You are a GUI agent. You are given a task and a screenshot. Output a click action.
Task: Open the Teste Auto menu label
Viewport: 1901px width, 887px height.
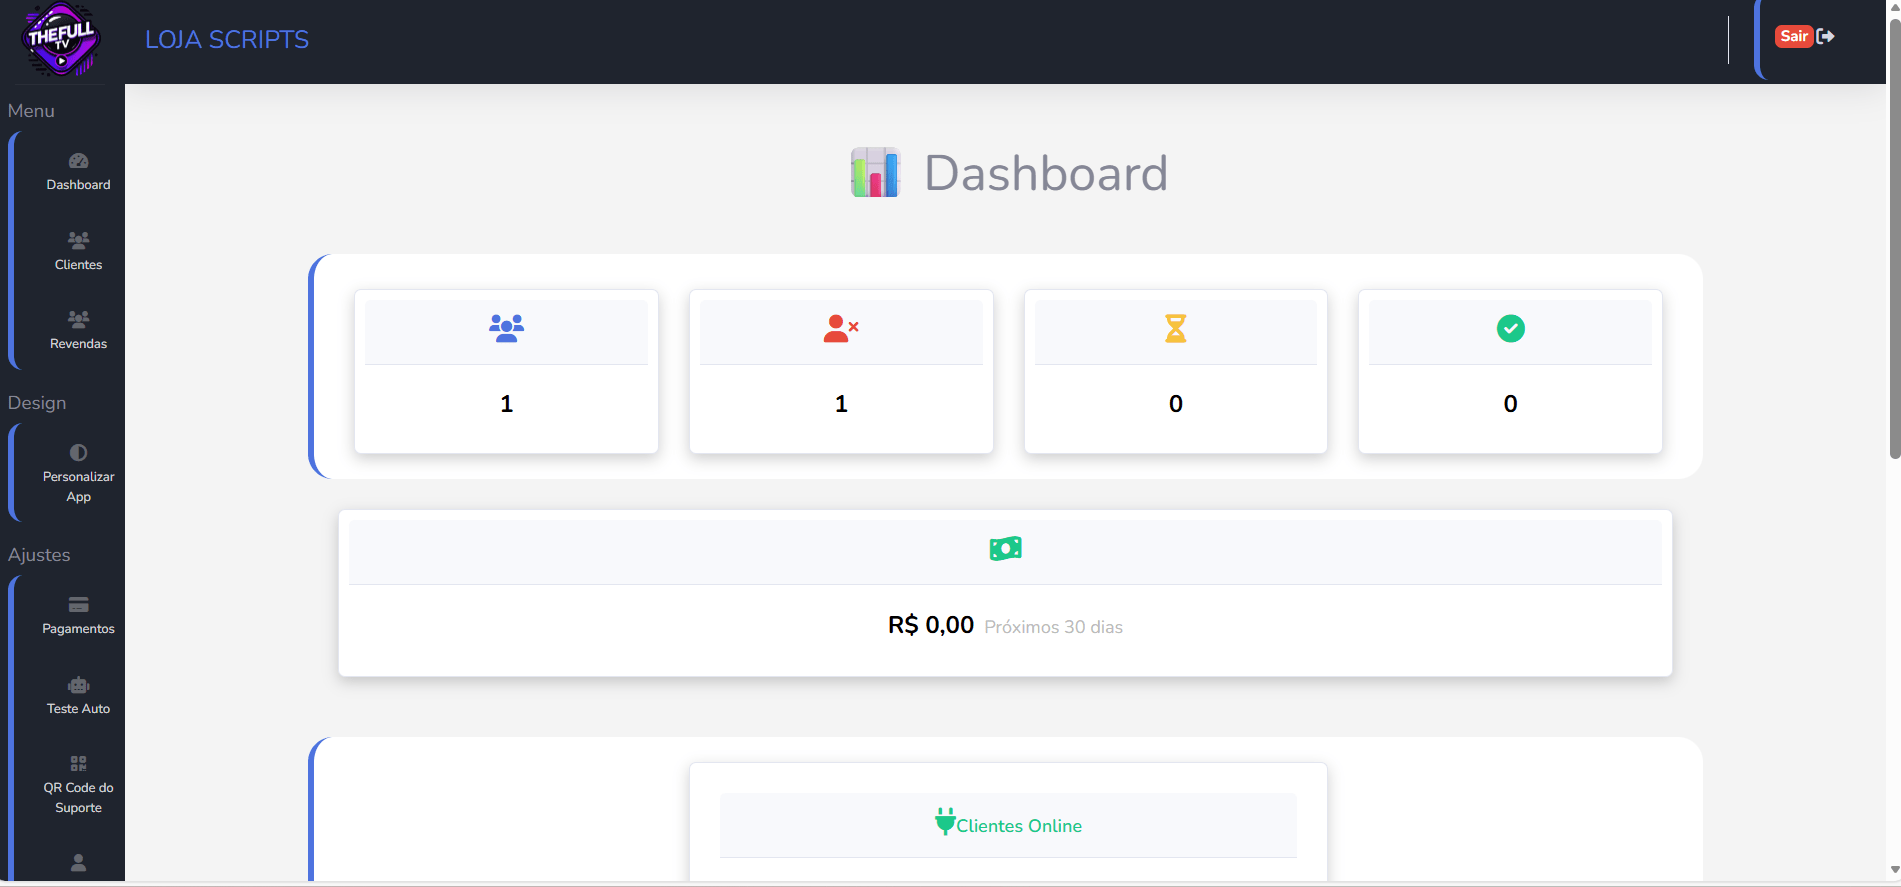tap(79, 709)
